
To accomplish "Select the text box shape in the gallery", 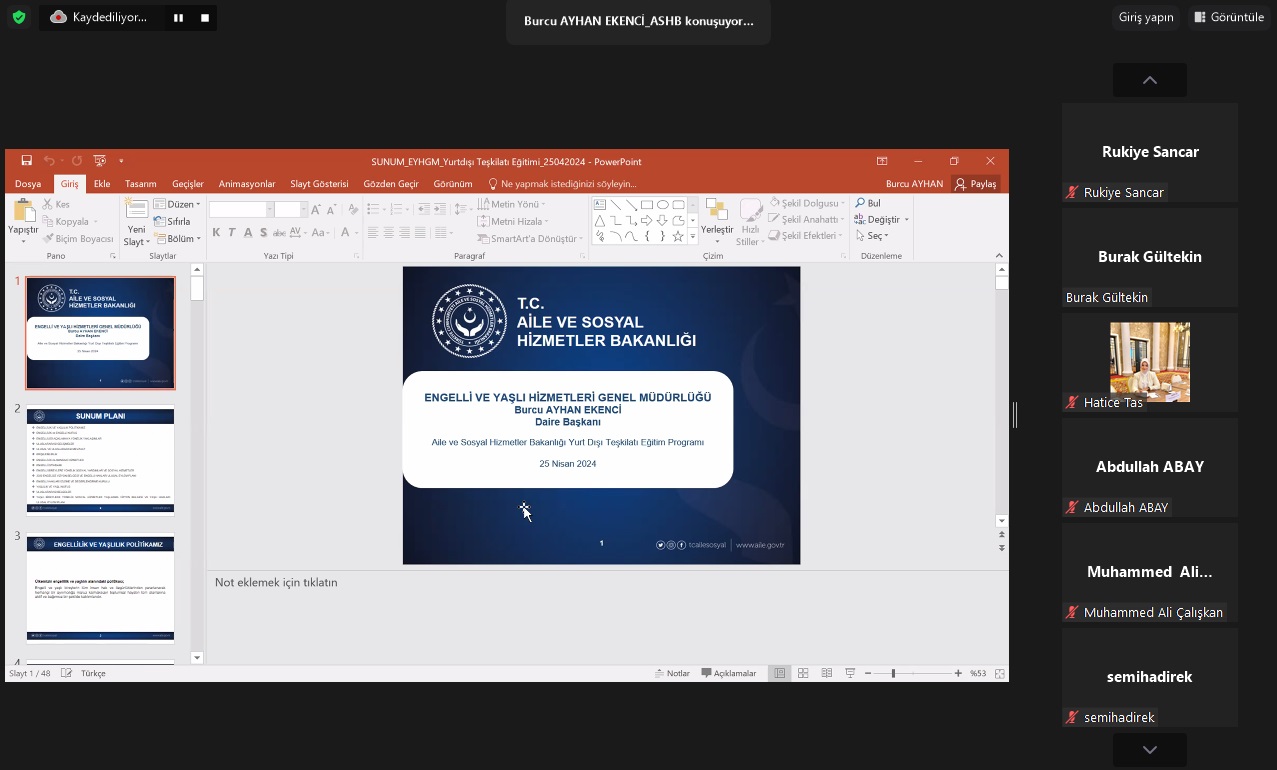I will (600, 205).
